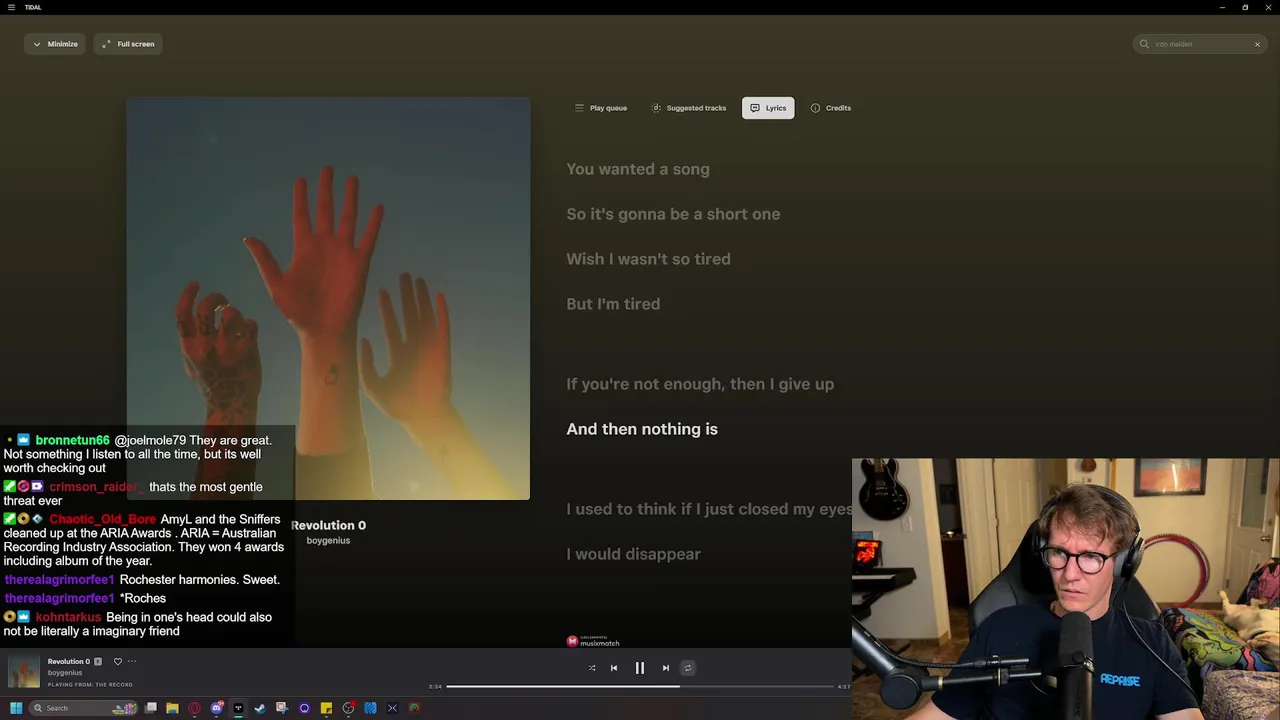Open more options ellipsis for Revolution 0

point(132,661)
